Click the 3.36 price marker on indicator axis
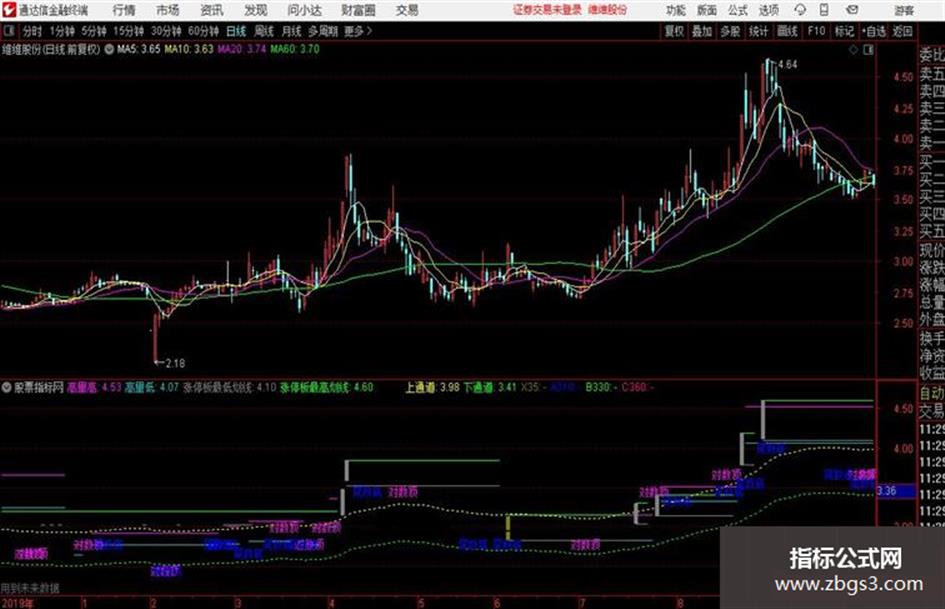Image resolution: width=945 pixels, height=609 pixels. click(888, 491)
